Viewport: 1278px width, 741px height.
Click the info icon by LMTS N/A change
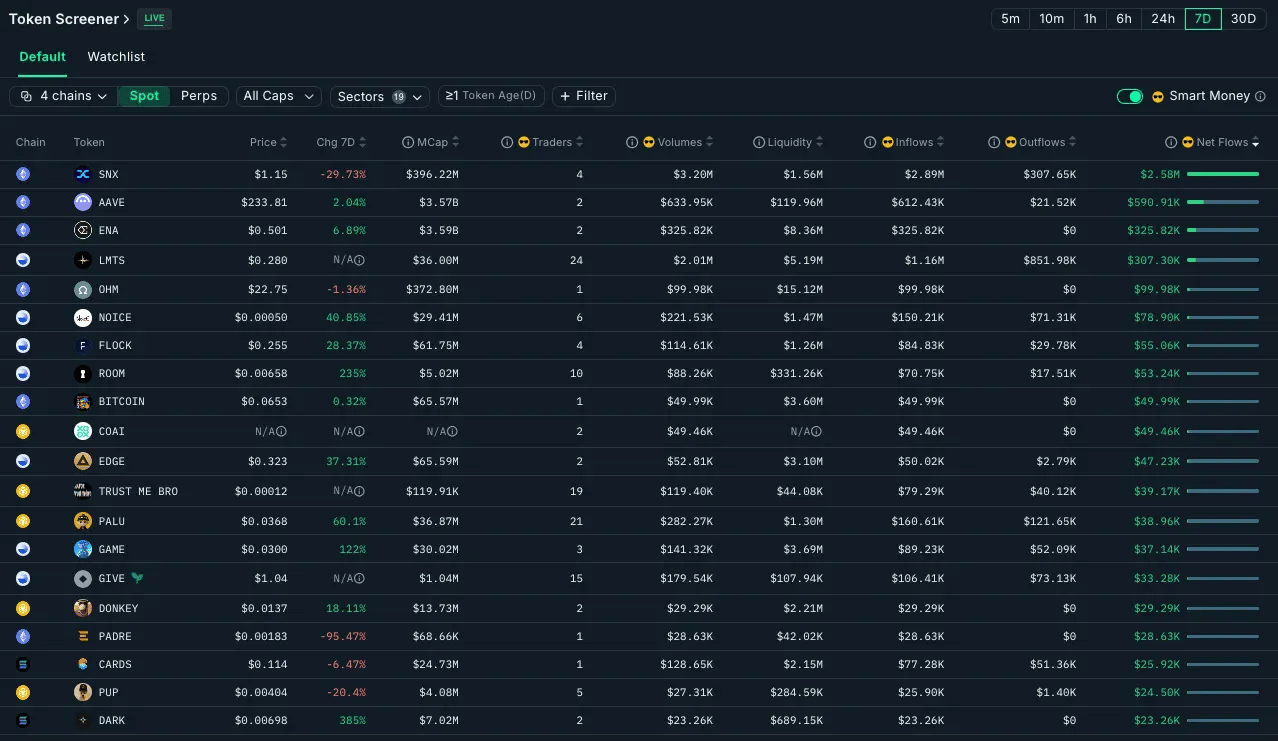pyautogui.click(x=360, y=260)
